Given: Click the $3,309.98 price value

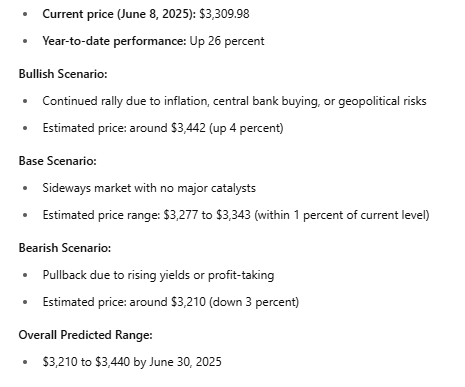Looking at the screenshot, I should pos(224,14).
